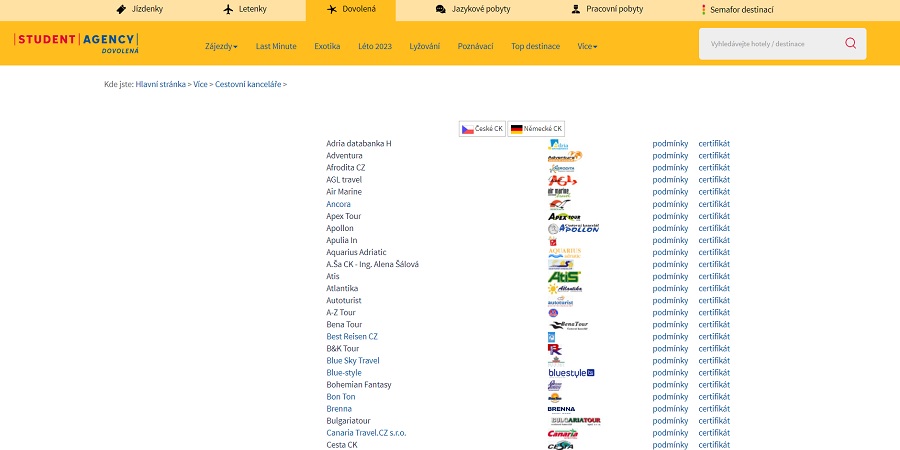Click the Bon Ton logo

tap(554, 397)
